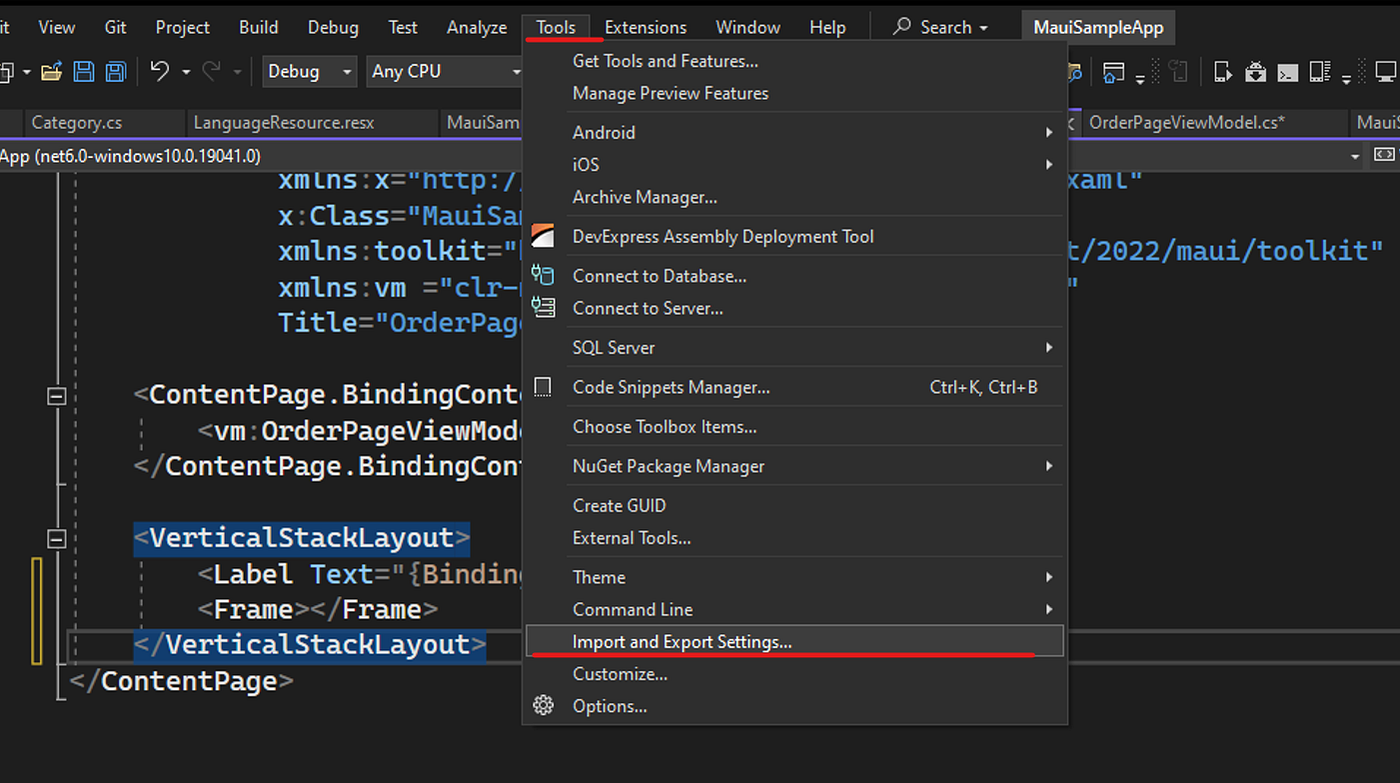Screen dimensions: 1400x783
Task: Click the Android SDK manager robot icon
Action: (1254, 72)
